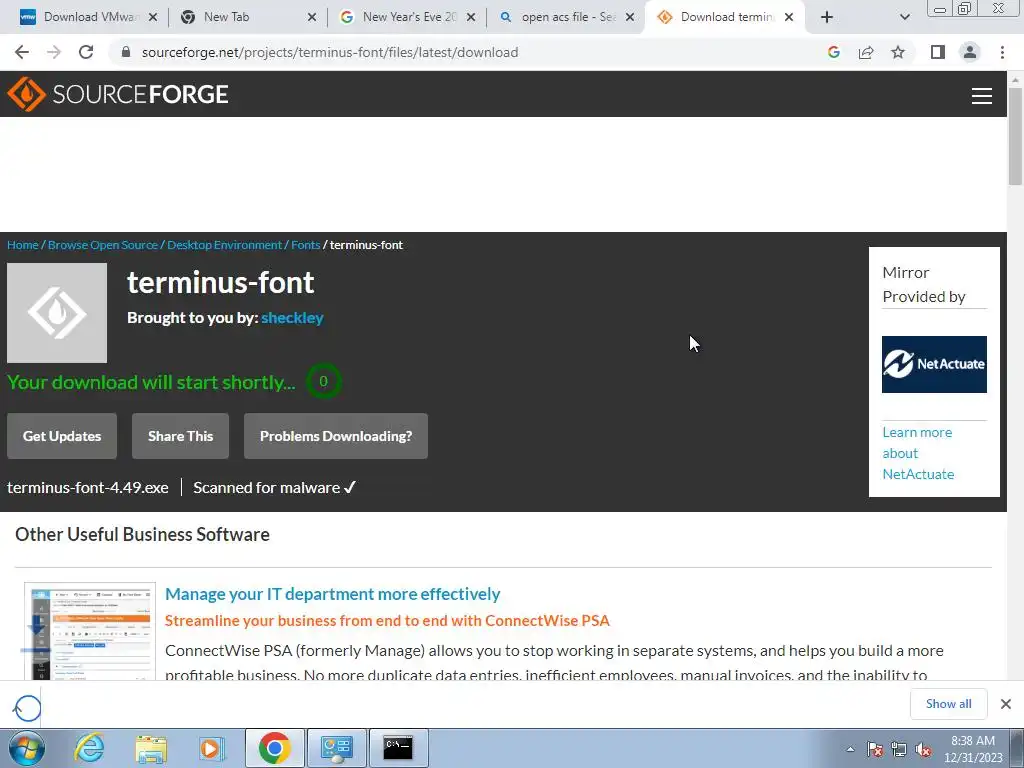Open Manage your IT department link
The image size is (1024, 768).
(332, 594)
